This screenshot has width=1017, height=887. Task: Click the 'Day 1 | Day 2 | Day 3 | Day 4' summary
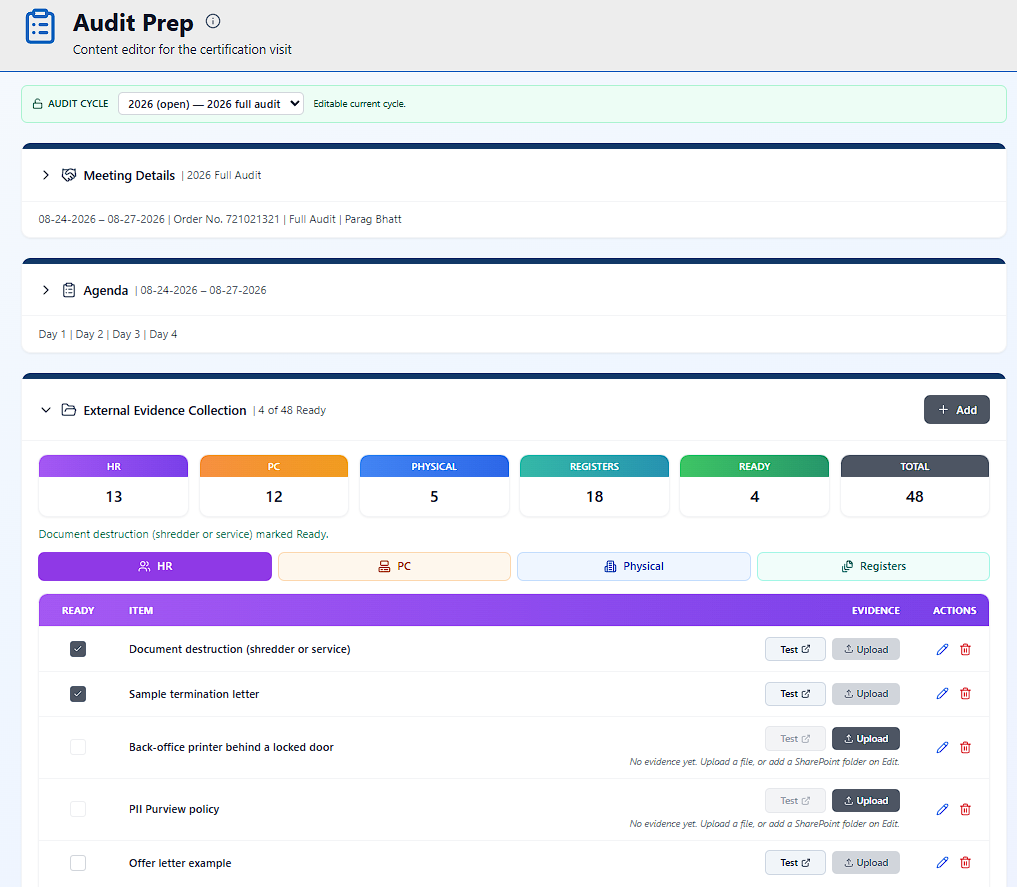tap(108, 334)
